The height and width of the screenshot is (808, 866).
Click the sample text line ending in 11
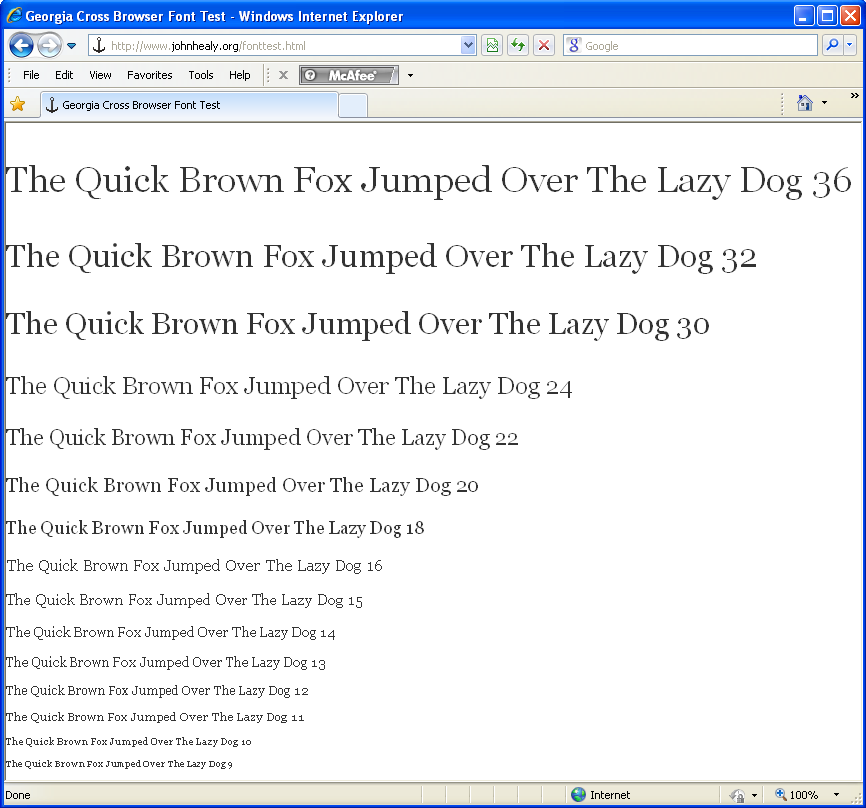pos(155,717)
